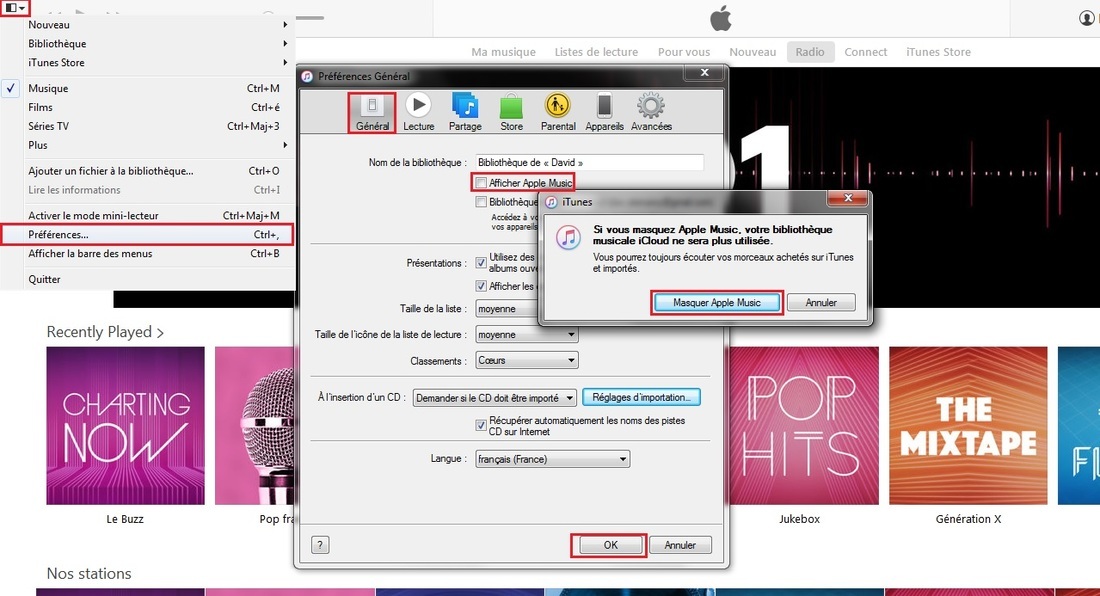The height and width of the screenshot is (596, 1100).
Task: Switch to Pour vous tab
Action: (684, 52)
